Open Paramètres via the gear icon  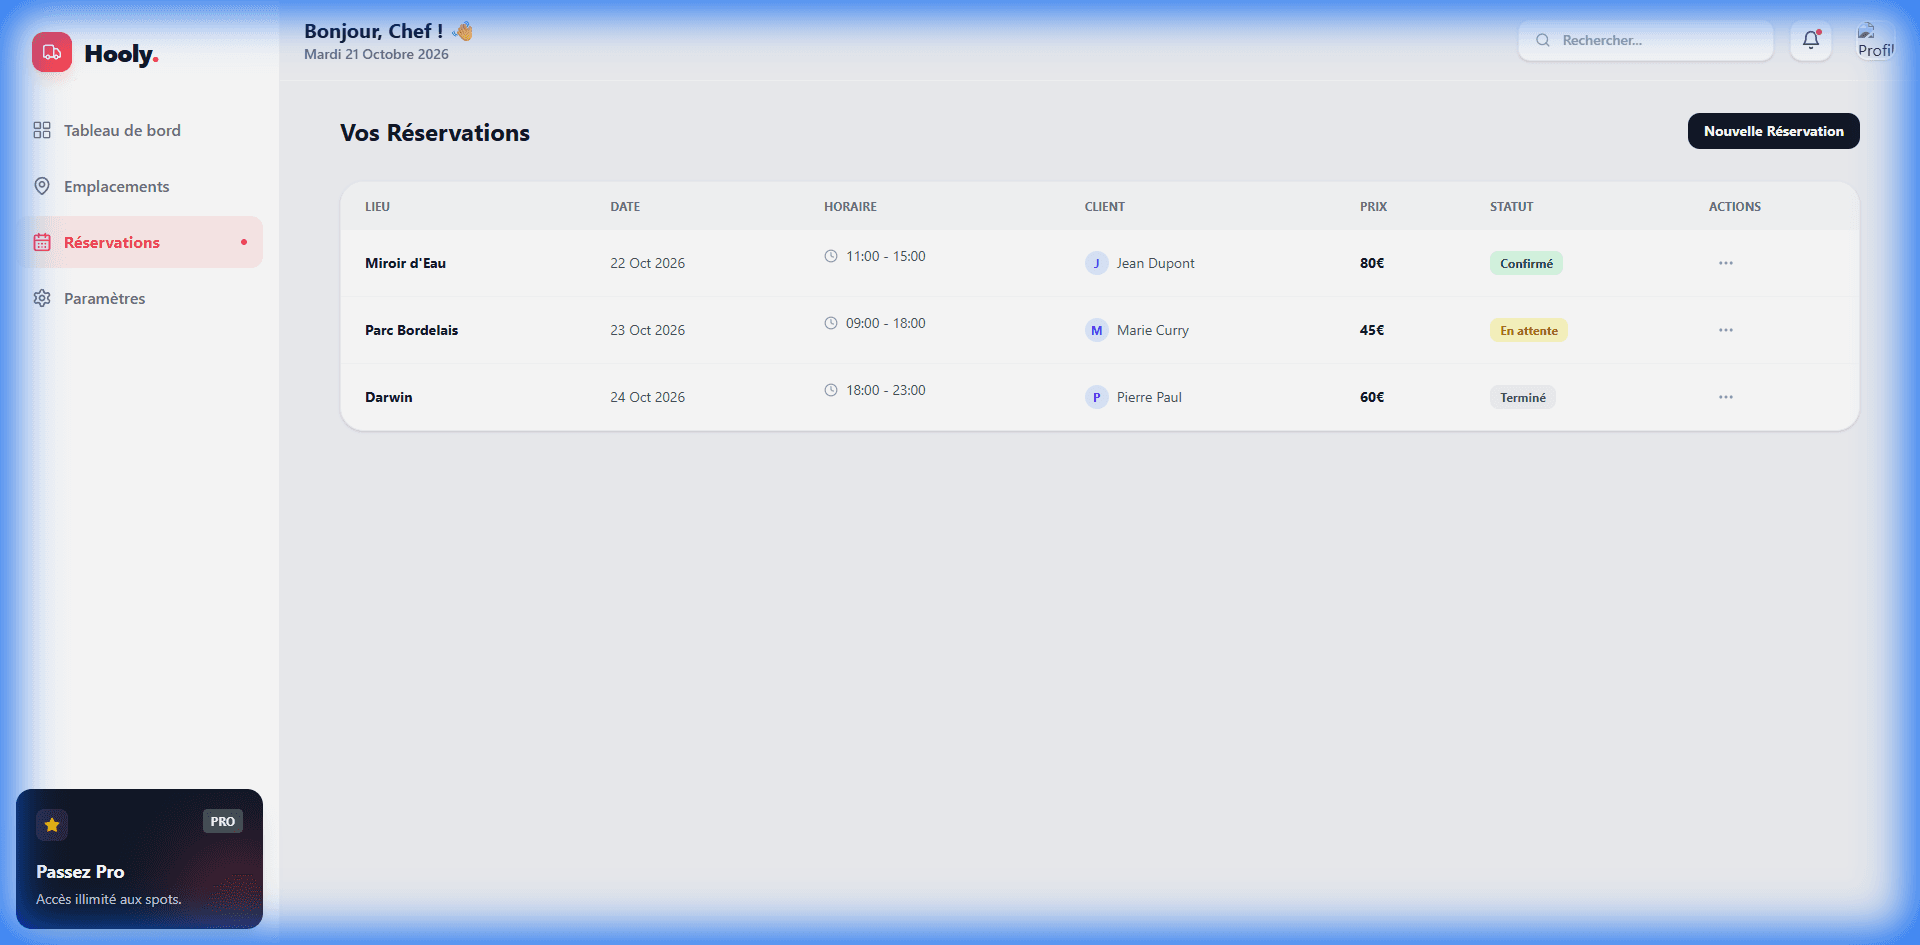41,298
